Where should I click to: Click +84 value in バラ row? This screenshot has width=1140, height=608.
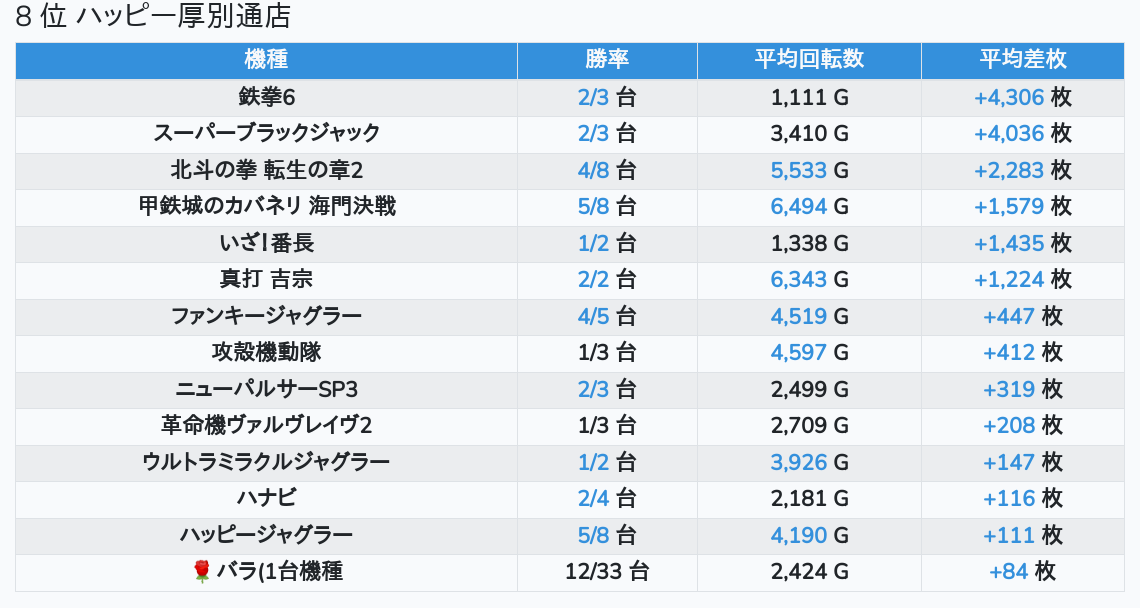[x=1009, y=572]
